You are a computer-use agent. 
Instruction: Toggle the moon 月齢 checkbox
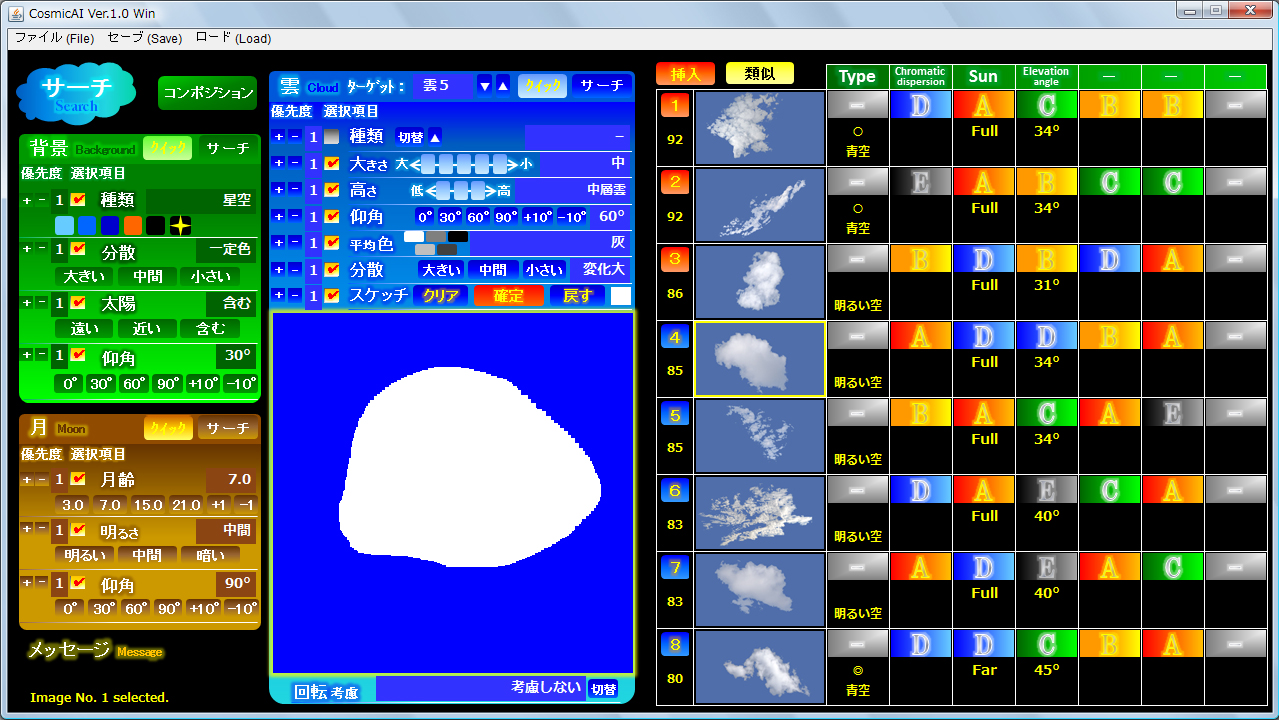pyautogui.click(x=78, y=480)
